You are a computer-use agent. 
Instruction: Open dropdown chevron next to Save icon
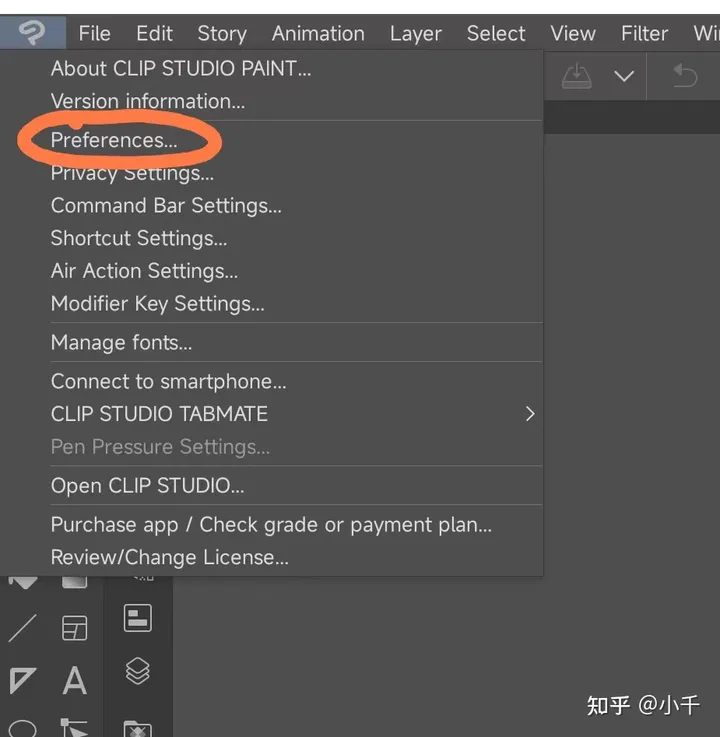coord(624,77)
